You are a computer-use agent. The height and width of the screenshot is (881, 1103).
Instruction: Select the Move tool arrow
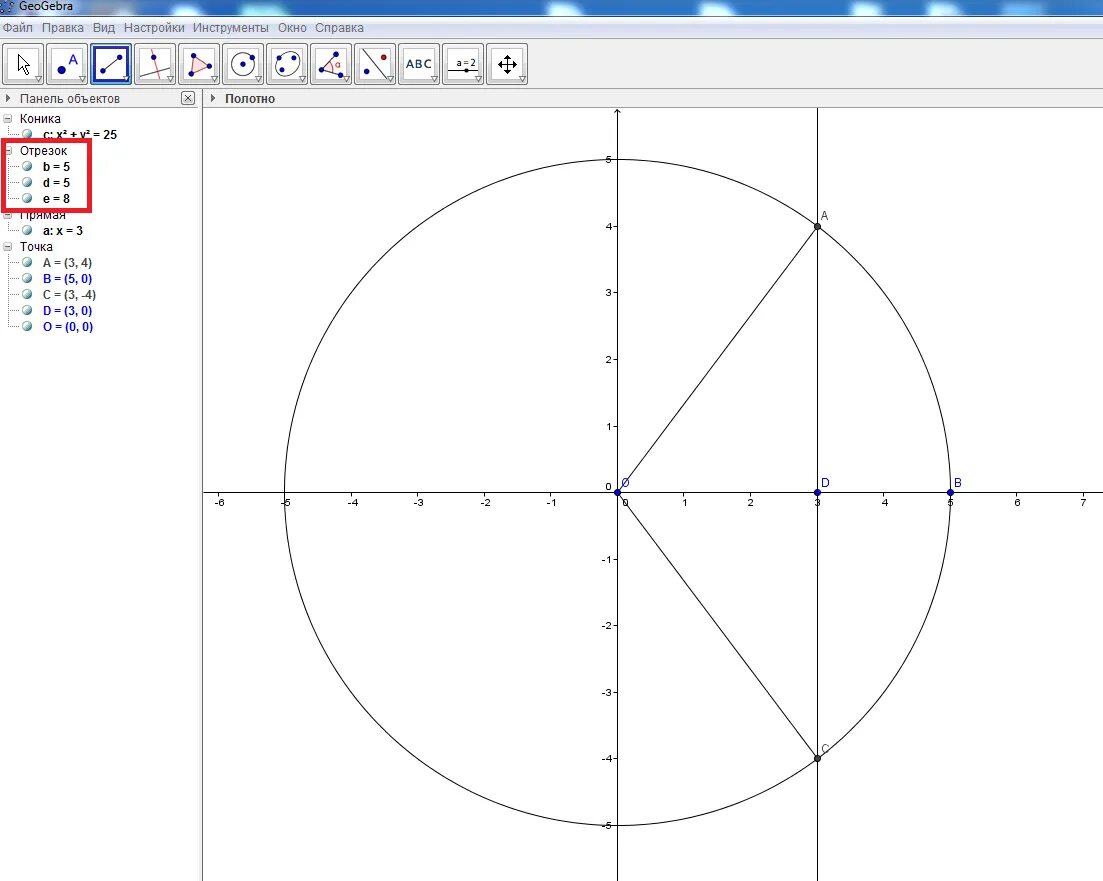click(x=23, y=63)
